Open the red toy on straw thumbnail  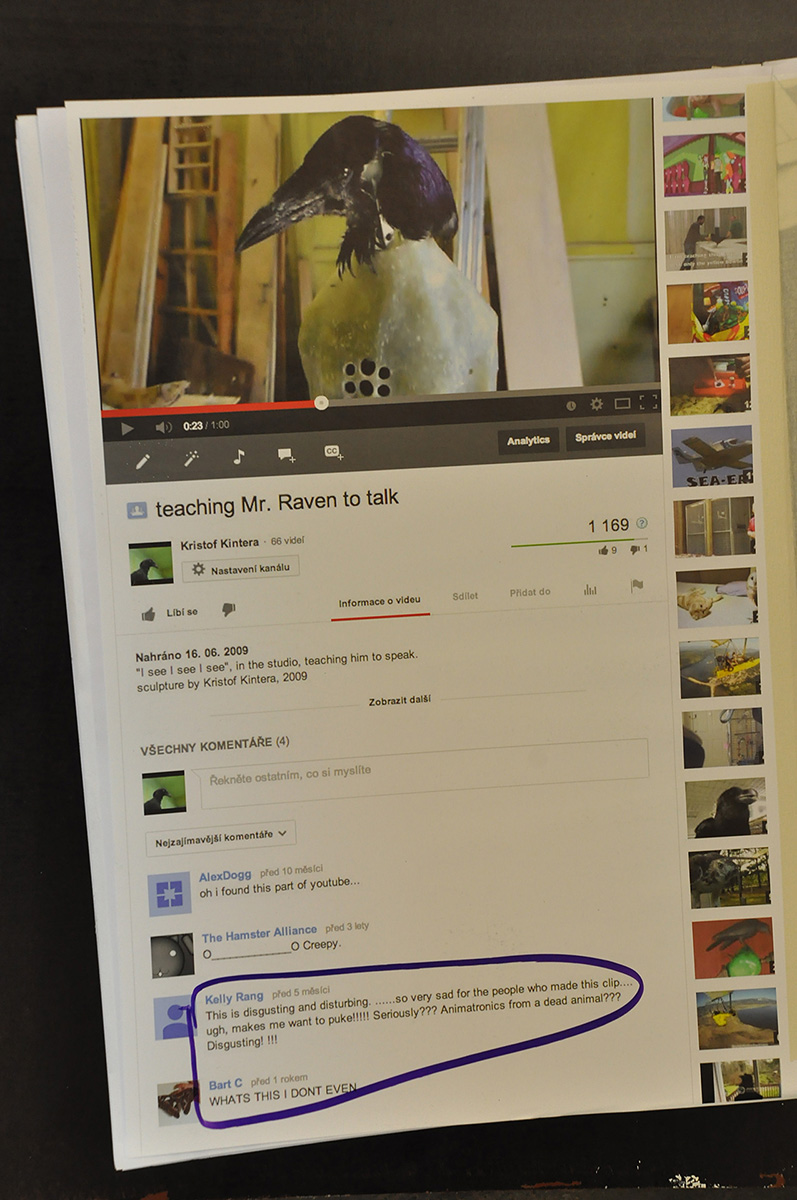(x=710, y=384)
